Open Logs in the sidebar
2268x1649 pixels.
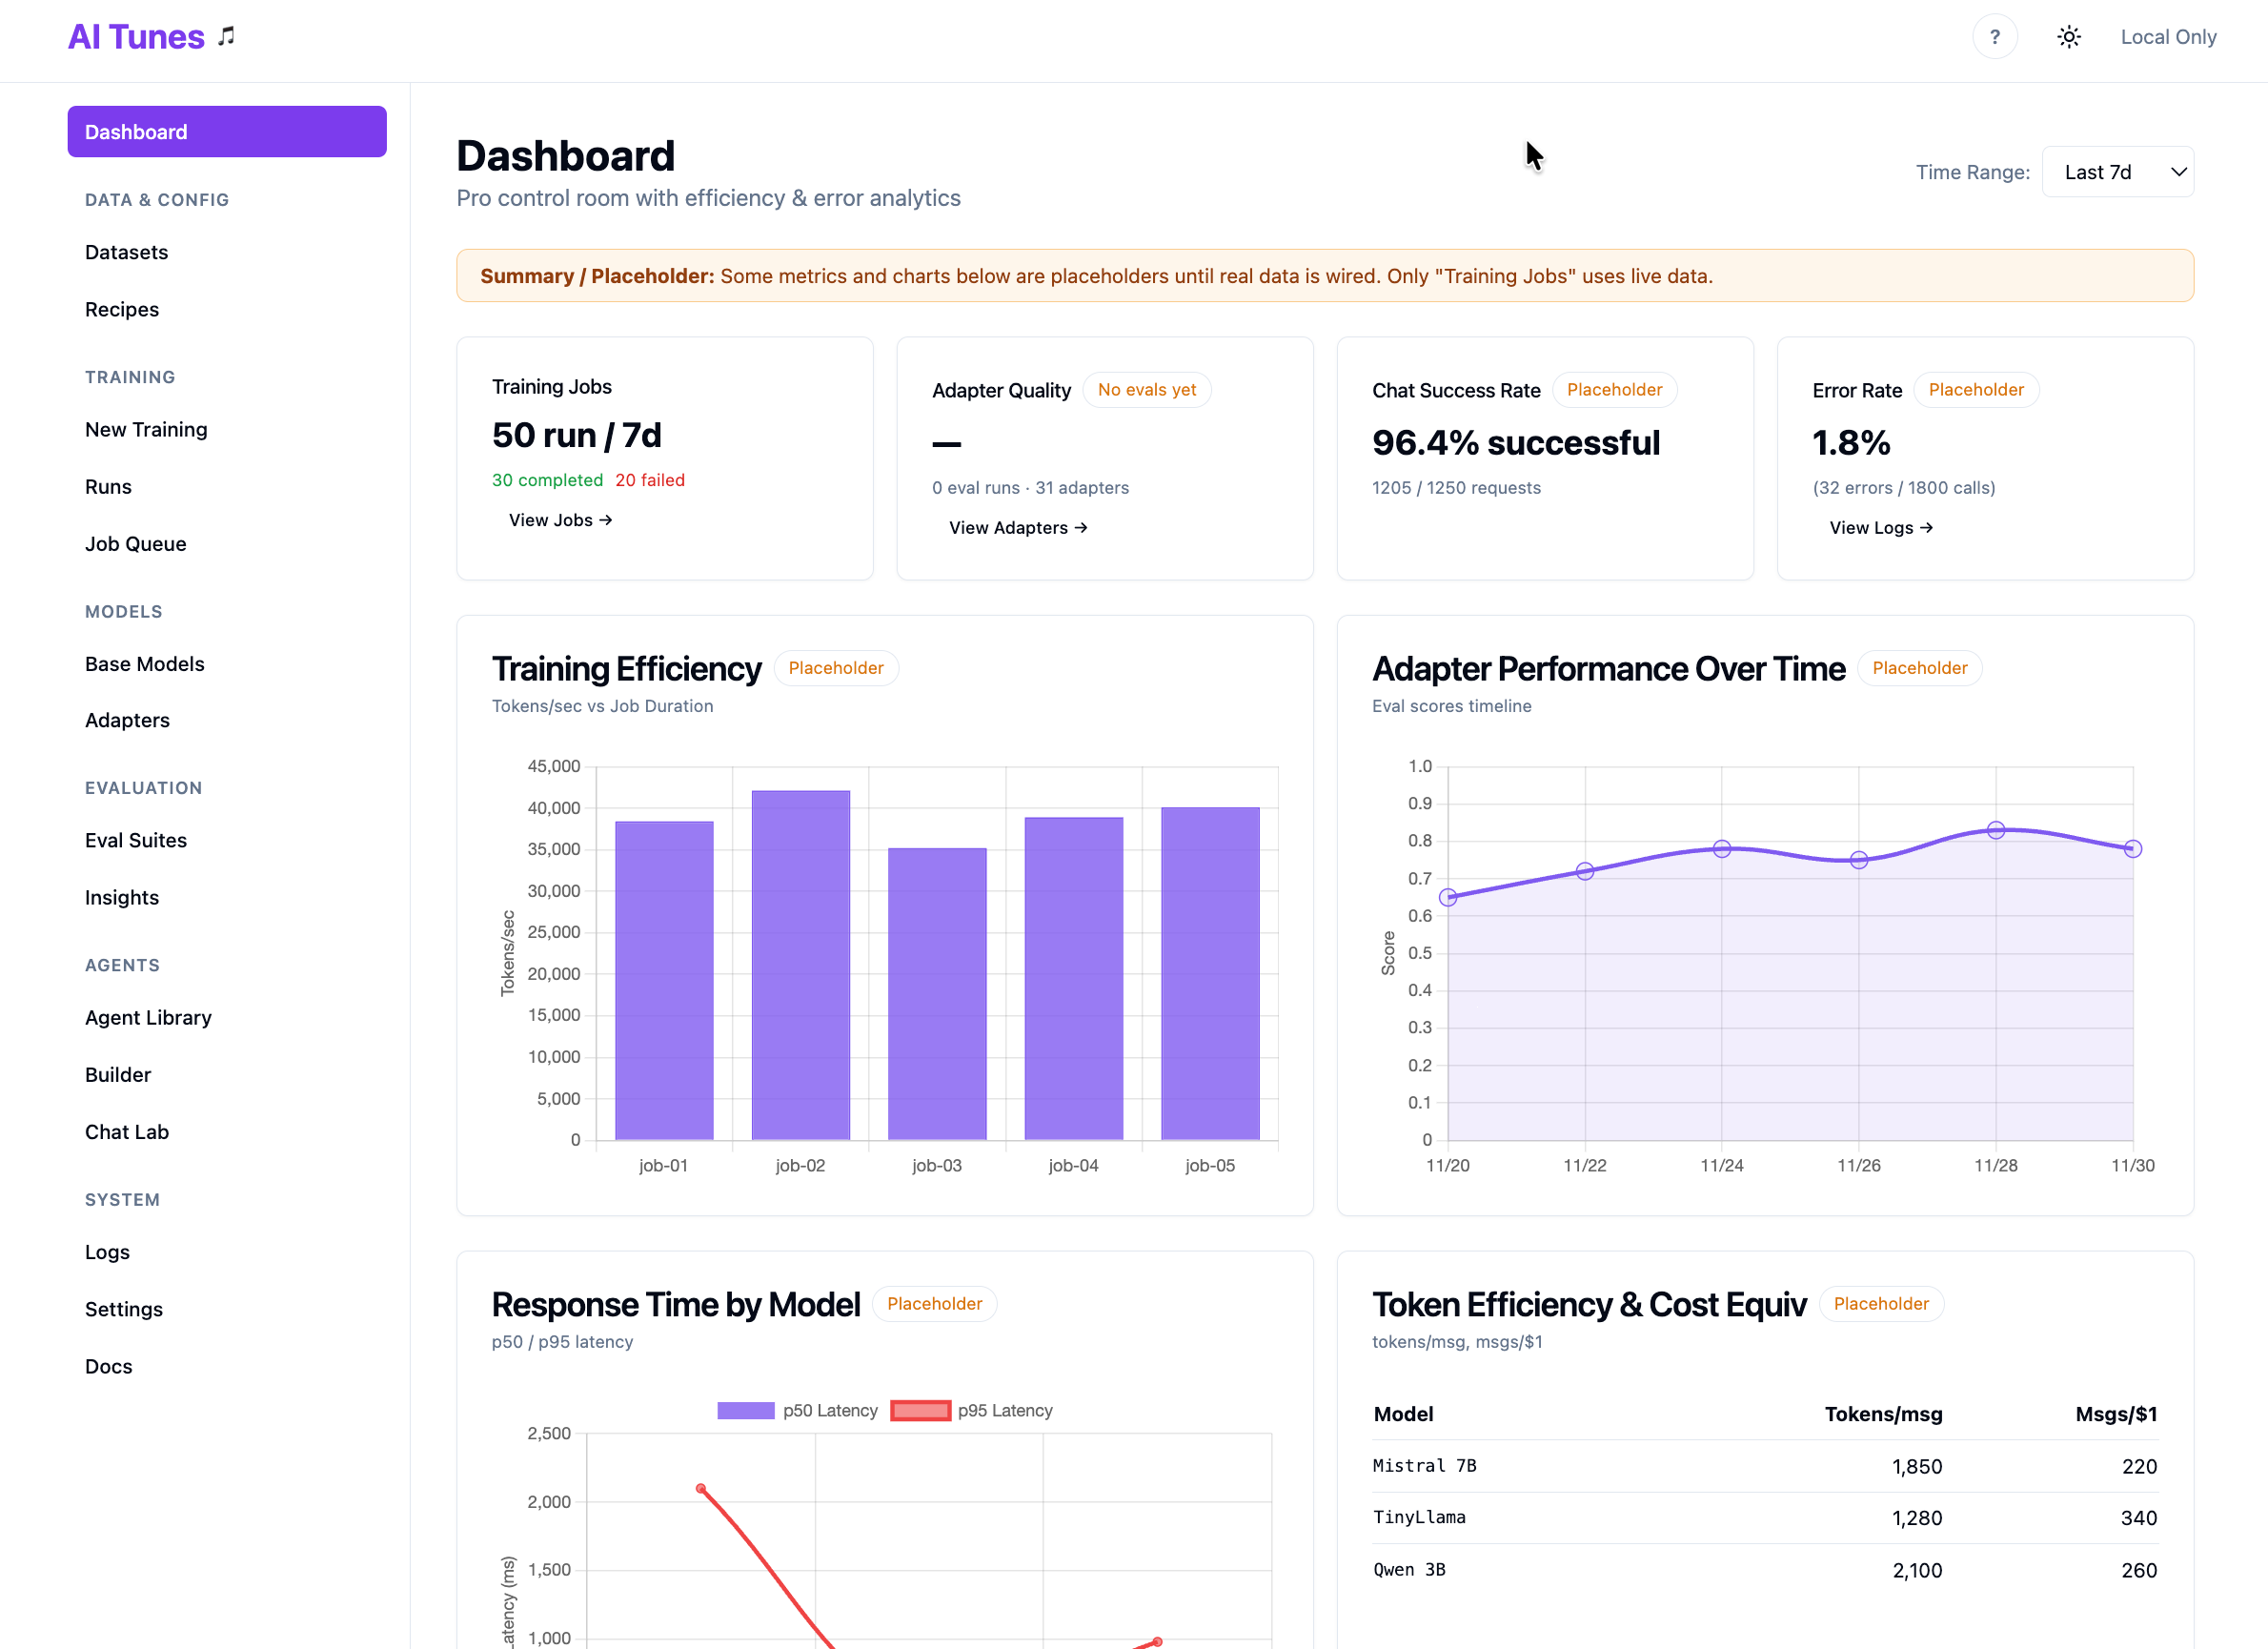point(107,1252)
